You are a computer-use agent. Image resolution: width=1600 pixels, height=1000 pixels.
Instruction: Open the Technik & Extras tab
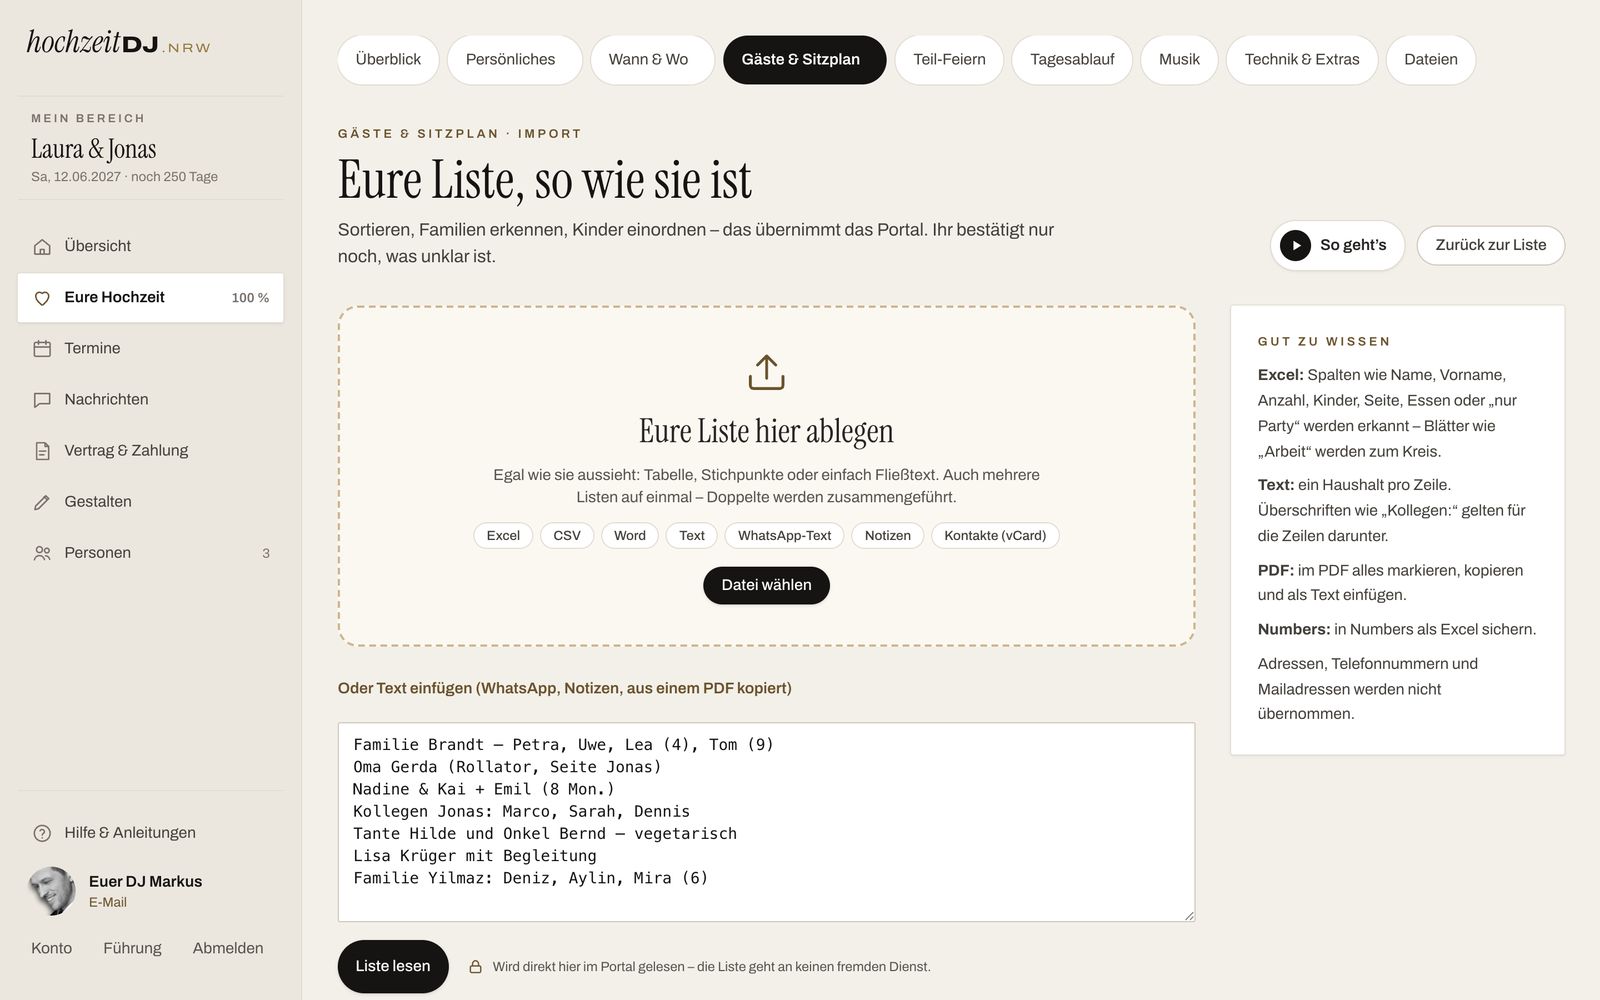[1302, 60]
